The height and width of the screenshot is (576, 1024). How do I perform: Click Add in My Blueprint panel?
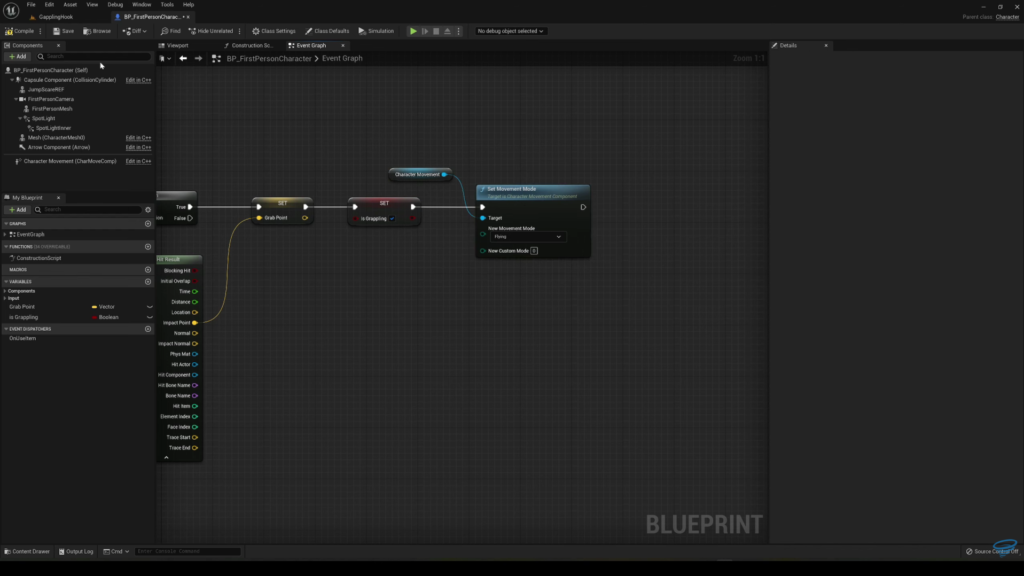coord(18,210)
